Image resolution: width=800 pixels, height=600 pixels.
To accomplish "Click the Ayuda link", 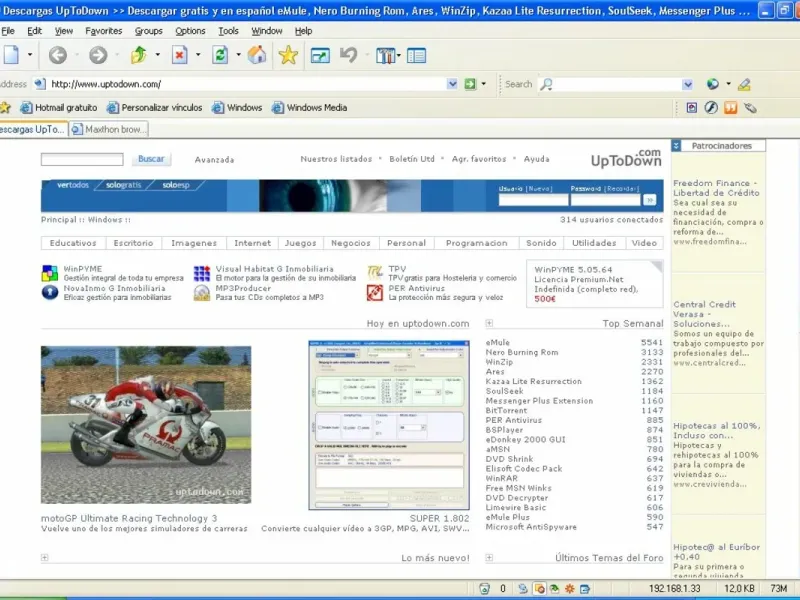I will (x=536, y=159).
